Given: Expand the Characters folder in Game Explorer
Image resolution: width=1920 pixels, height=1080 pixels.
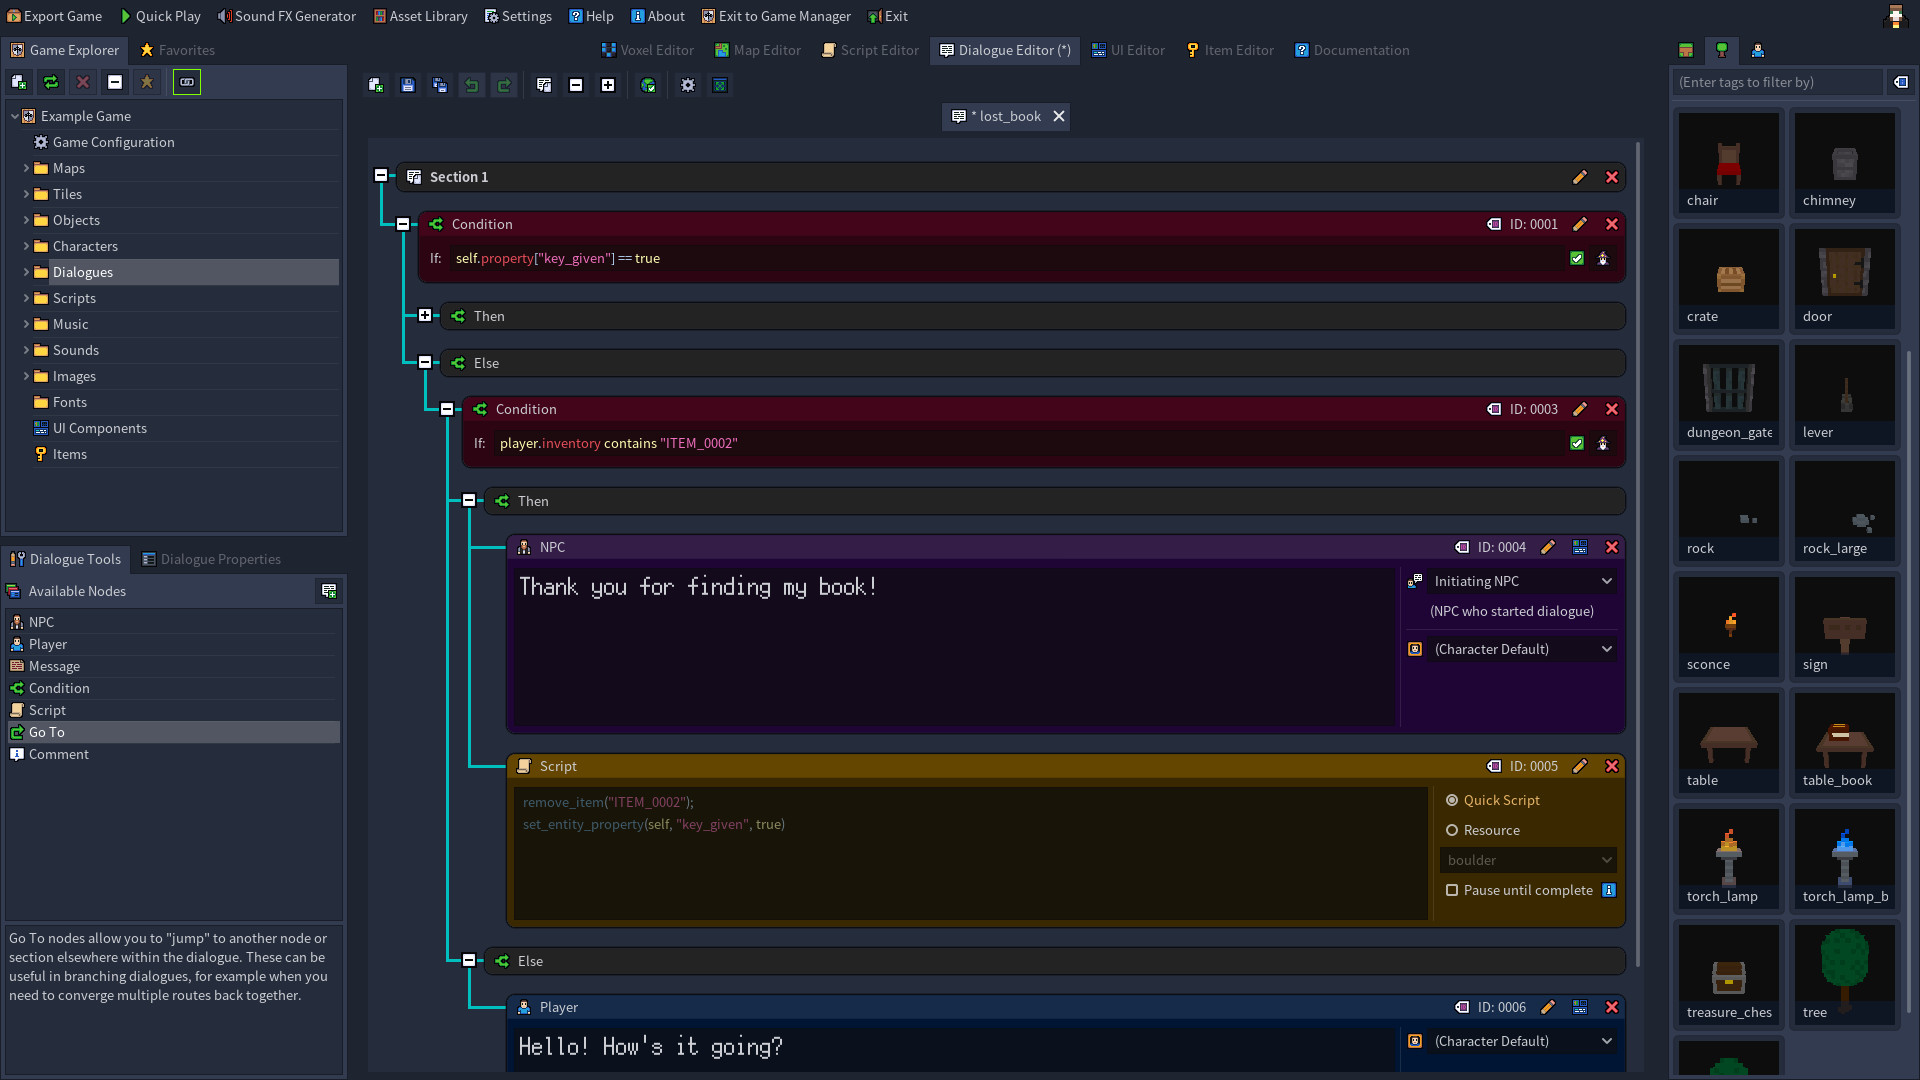Looking at the screenshot, I should click(26, 246).
